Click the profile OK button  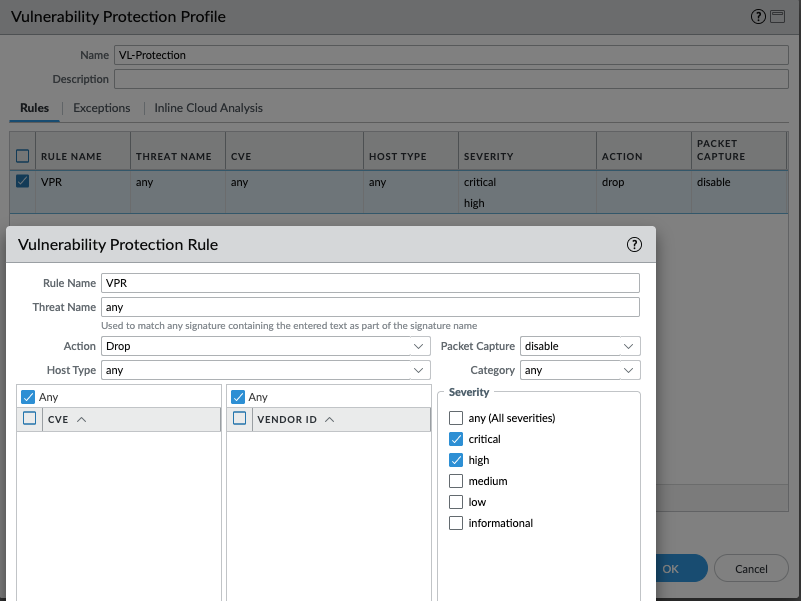coord(681,568)
